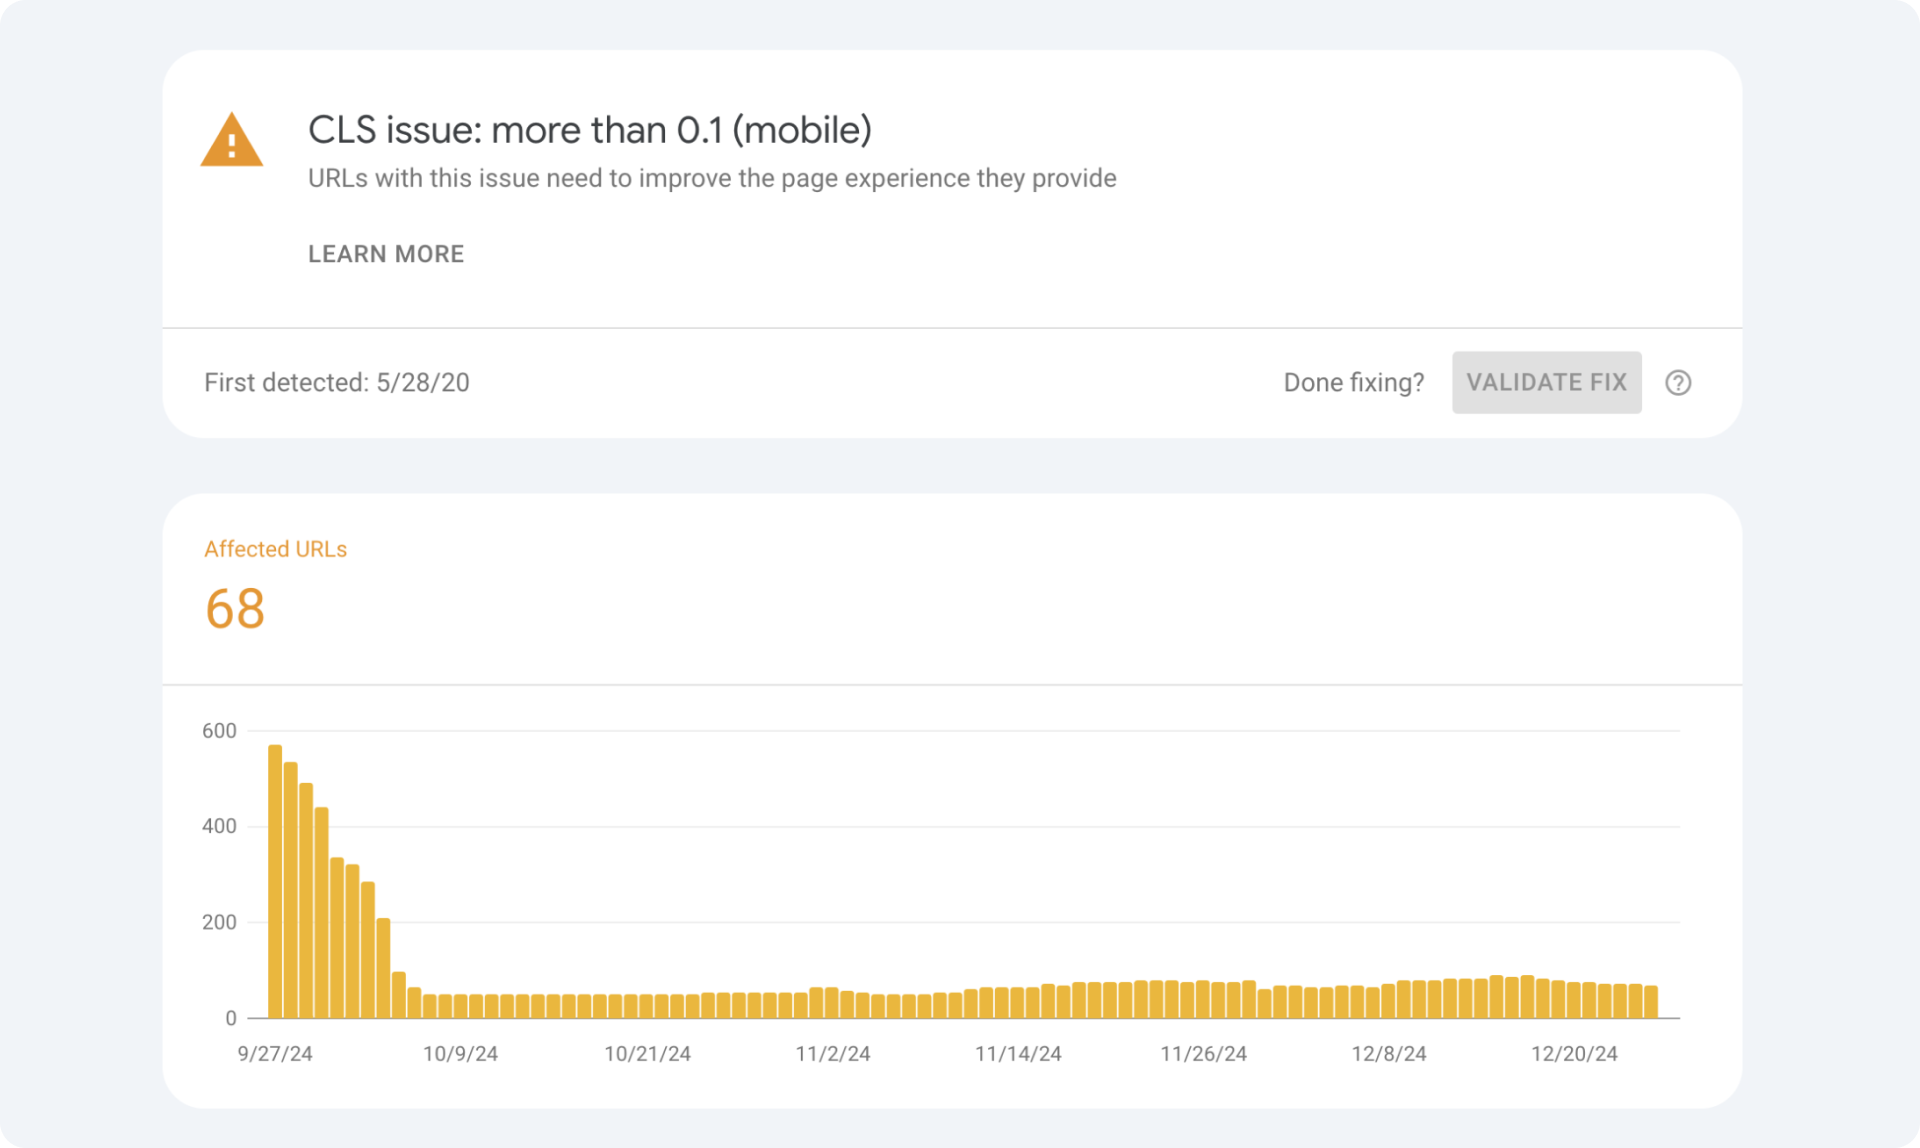Select the 10/21/24 date axis label

coord(647,1054)
